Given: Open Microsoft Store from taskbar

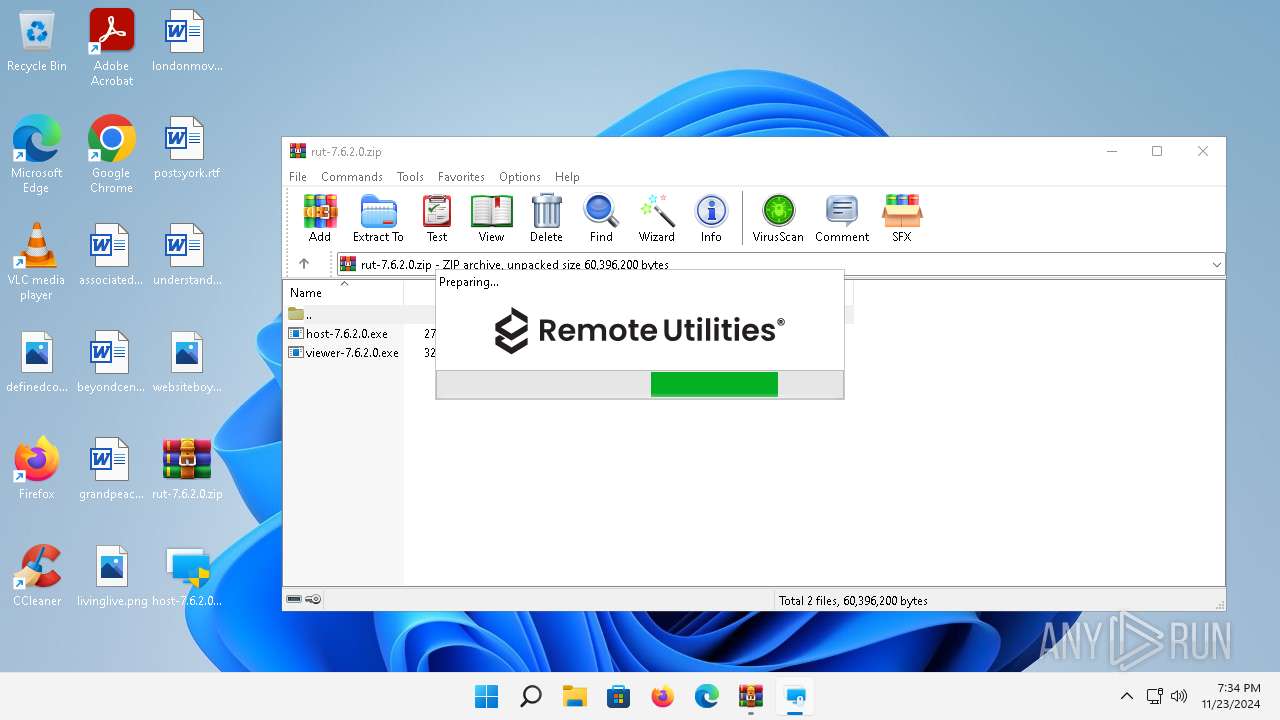Looking at the screenshot, I should pyautogui.click(x=619, y=696).
